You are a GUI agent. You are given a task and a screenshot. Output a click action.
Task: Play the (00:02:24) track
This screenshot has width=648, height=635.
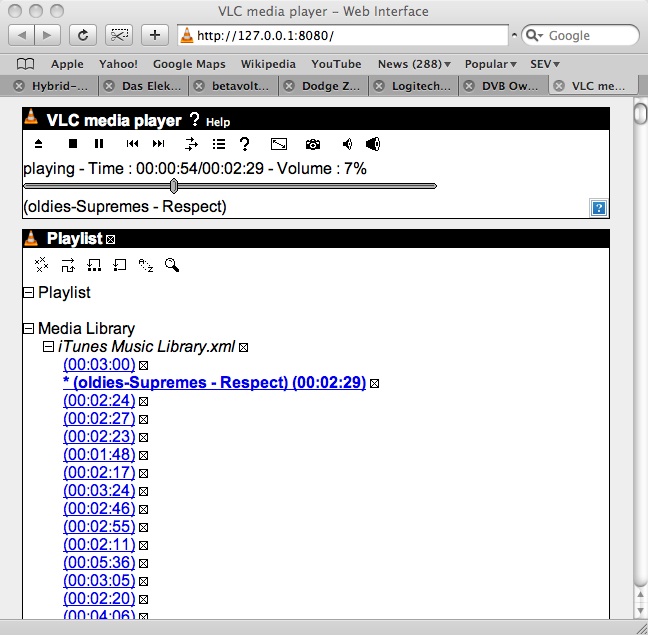99,401
